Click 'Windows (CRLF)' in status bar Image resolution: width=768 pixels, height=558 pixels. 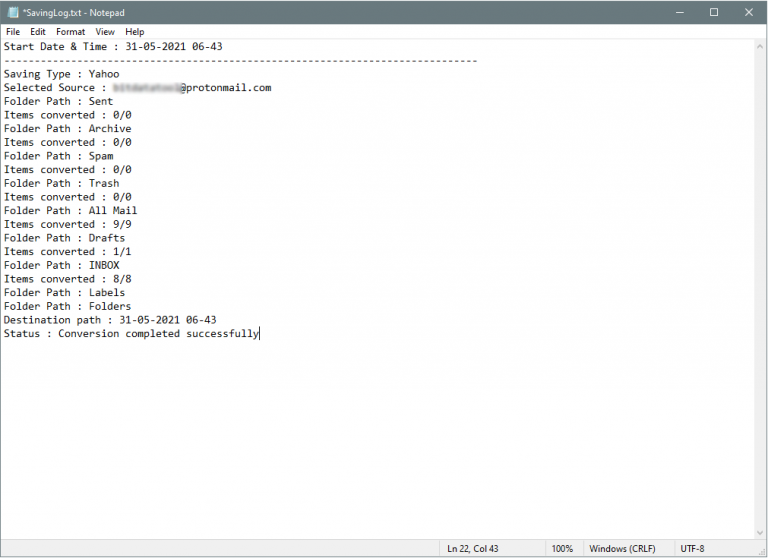coord(622,549)
